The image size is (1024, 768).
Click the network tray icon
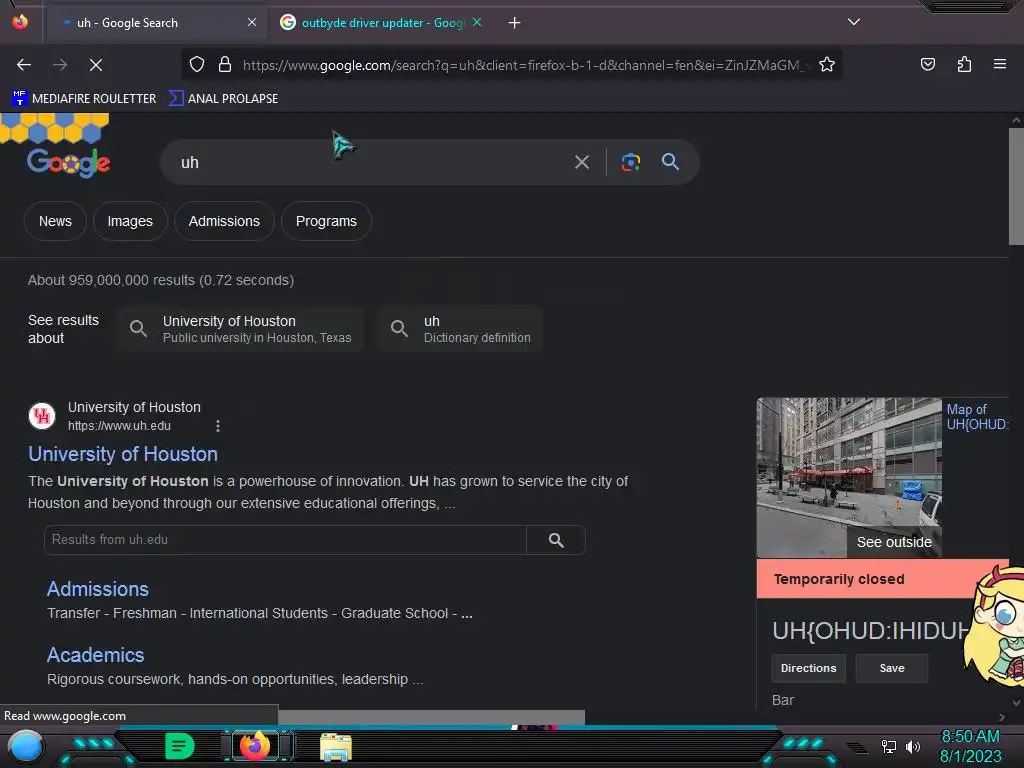[x=889, y=746]
